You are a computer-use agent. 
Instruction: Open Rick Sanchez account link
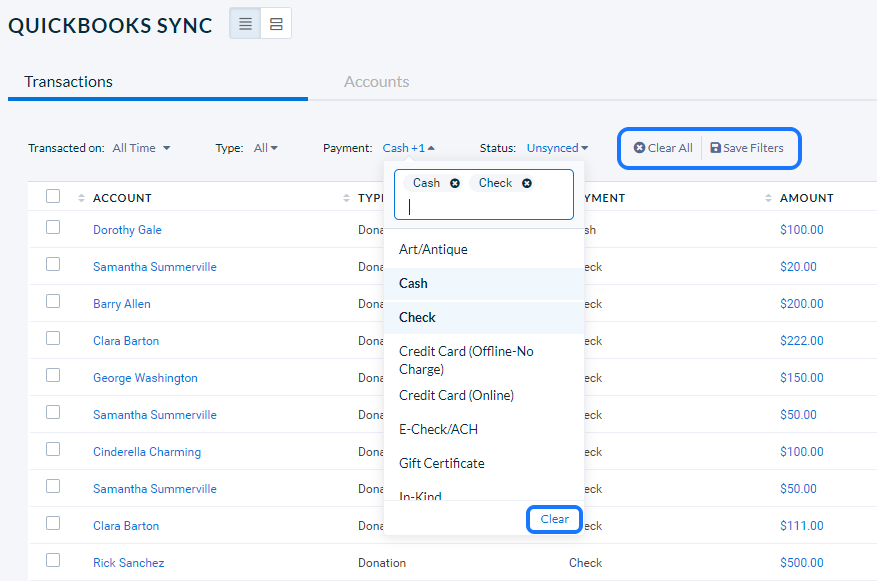(128, 563)
